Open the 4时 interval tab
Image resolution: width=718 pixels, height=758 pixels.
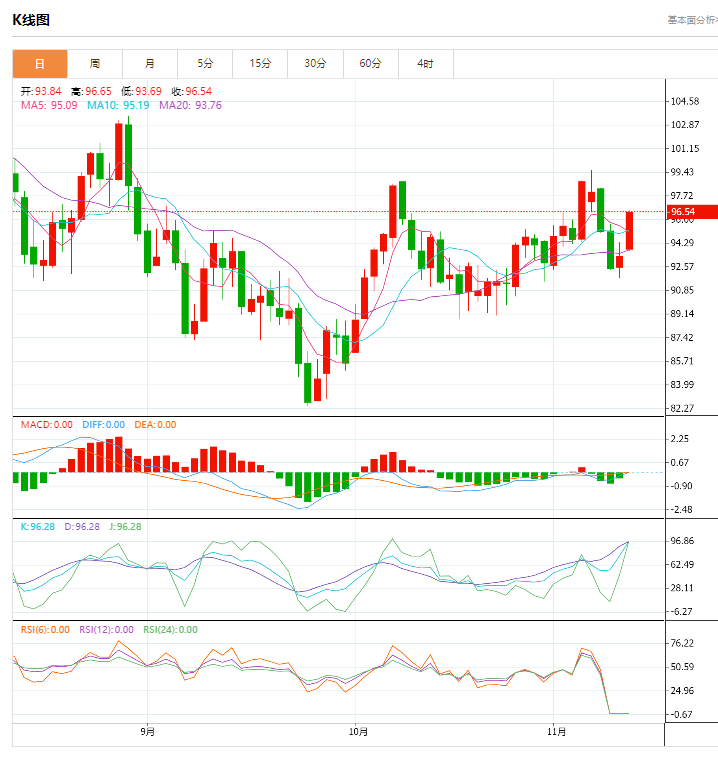pyautogui.click(x=426, y=63)
